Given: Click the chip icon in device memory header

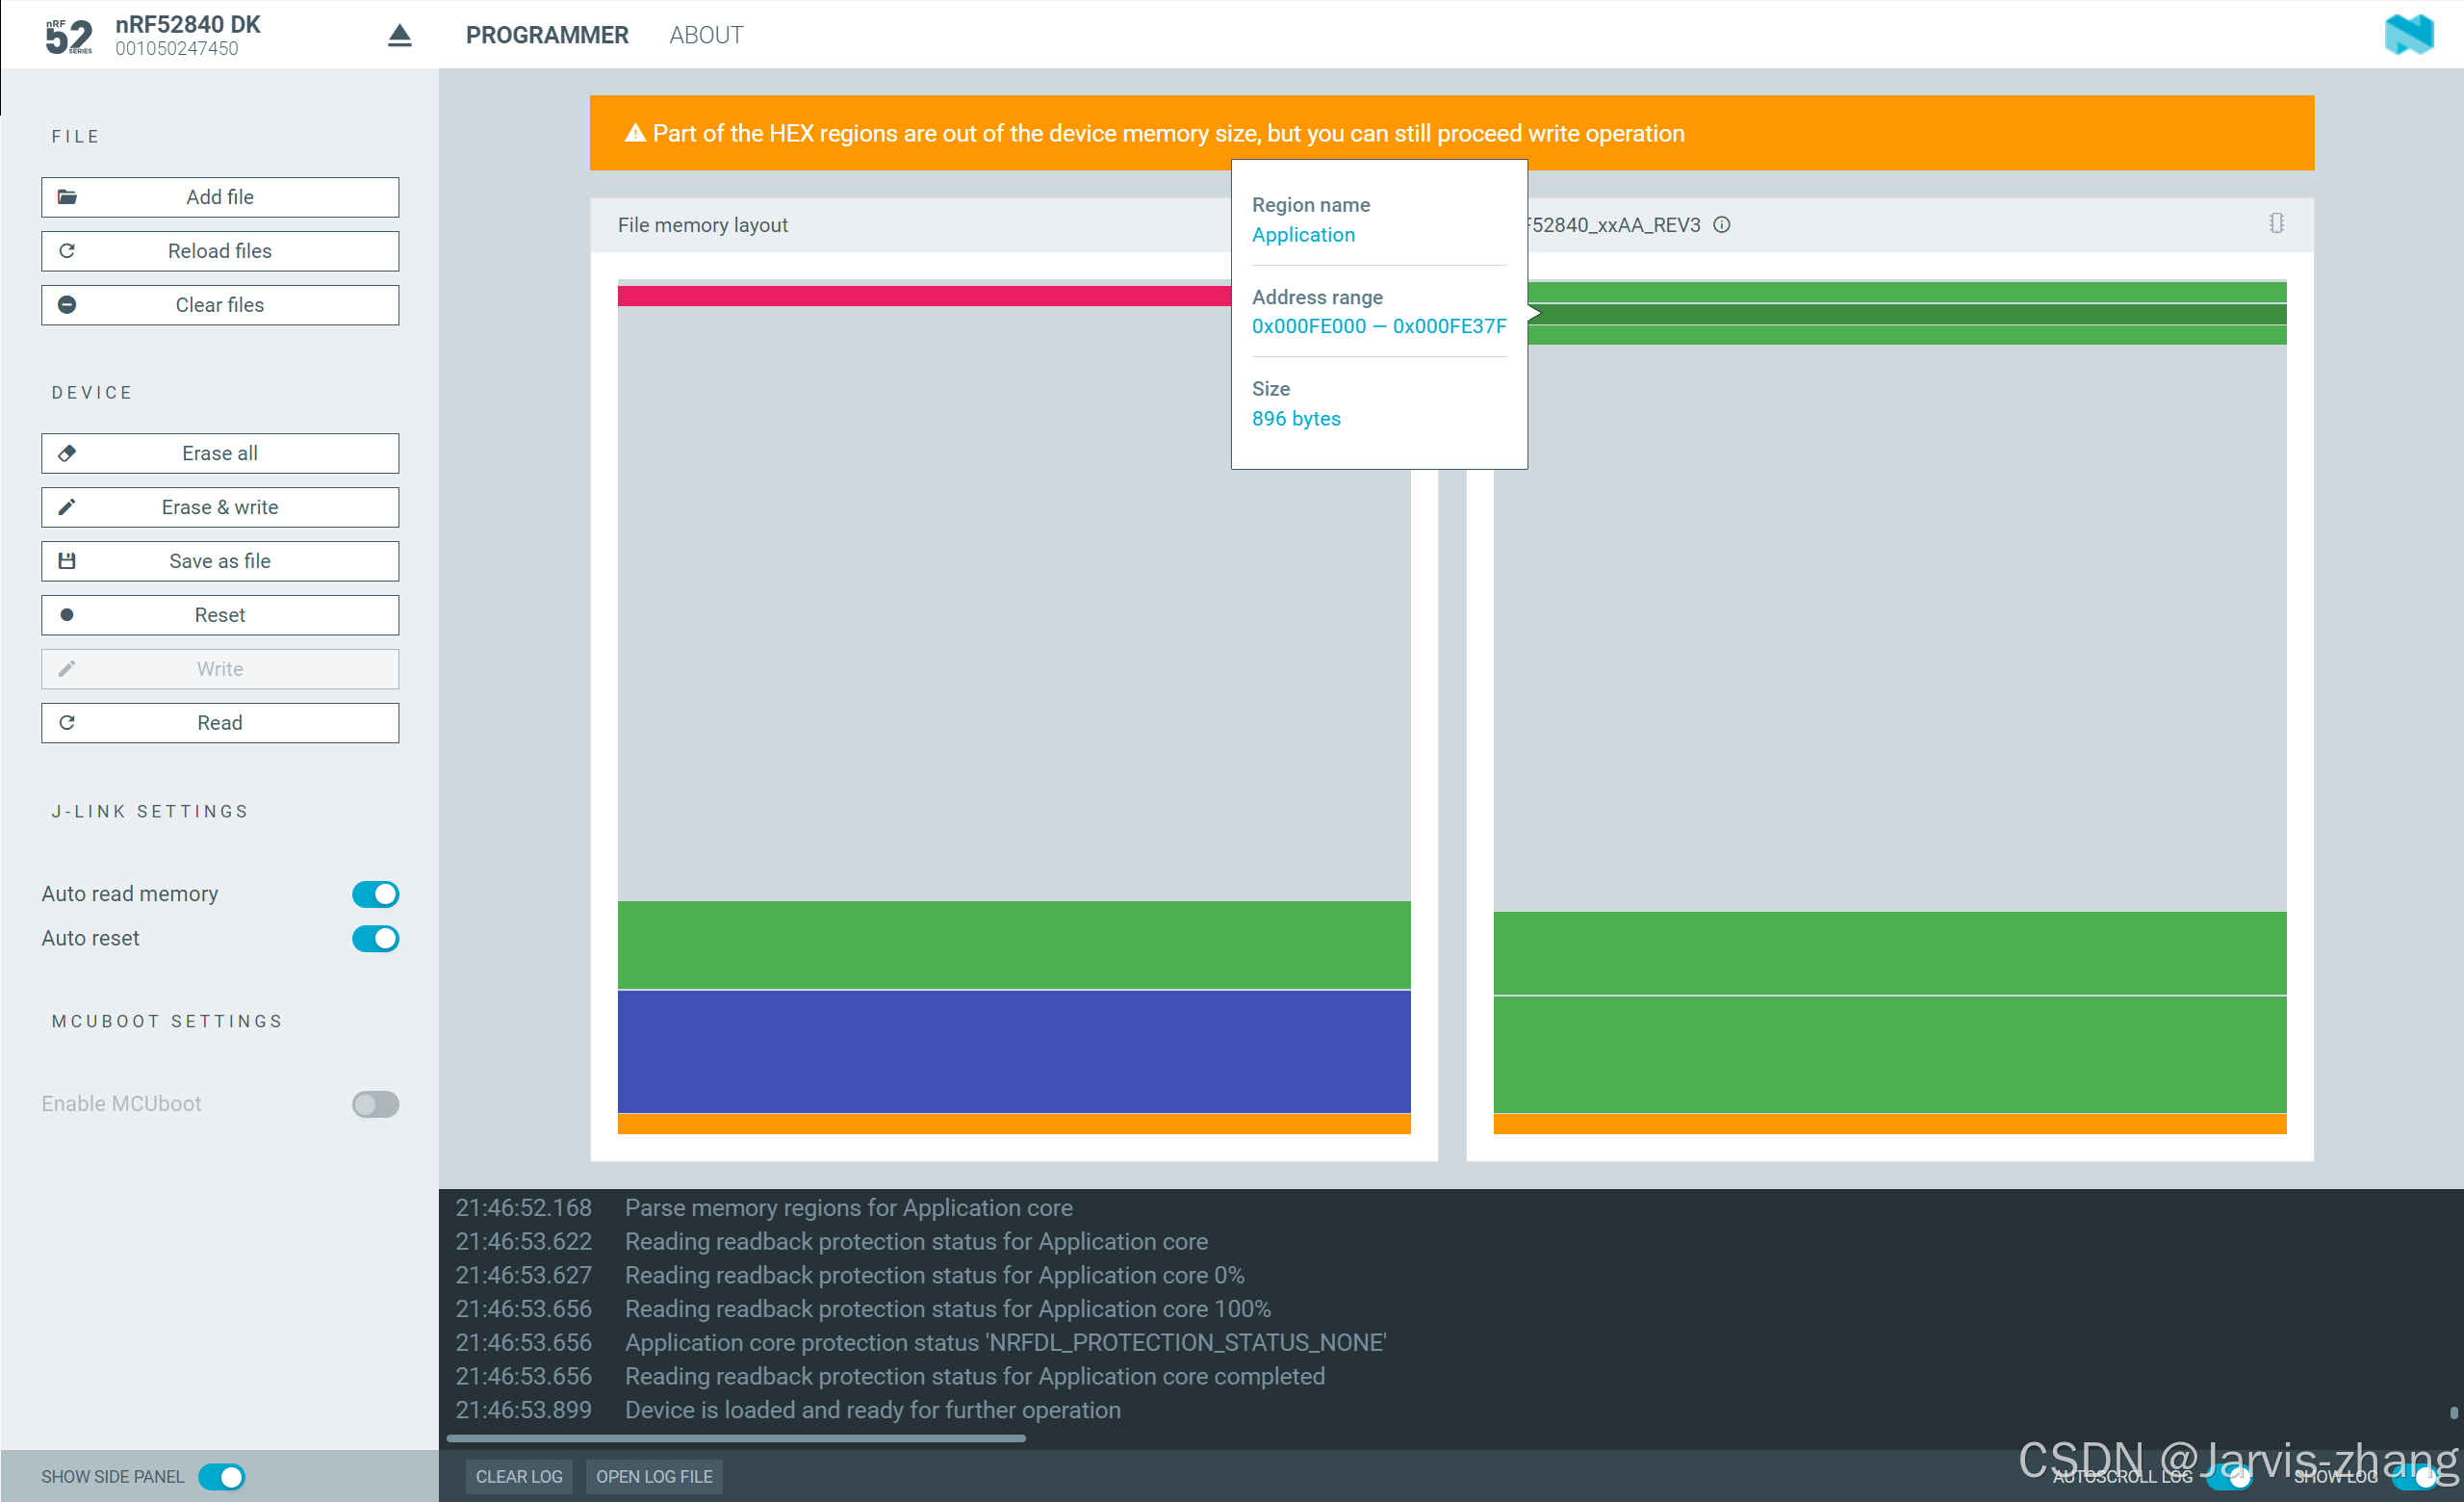Looking at the screenshot, I should point(2275,223).
